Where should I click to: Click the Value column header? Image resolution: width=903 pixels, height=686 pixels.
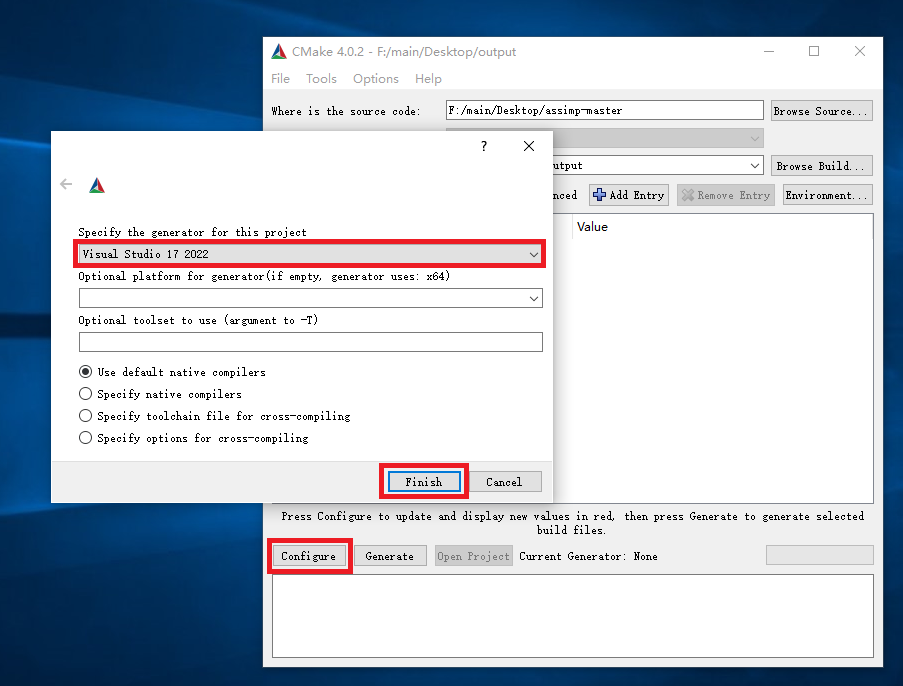click(x=592, y=227)
